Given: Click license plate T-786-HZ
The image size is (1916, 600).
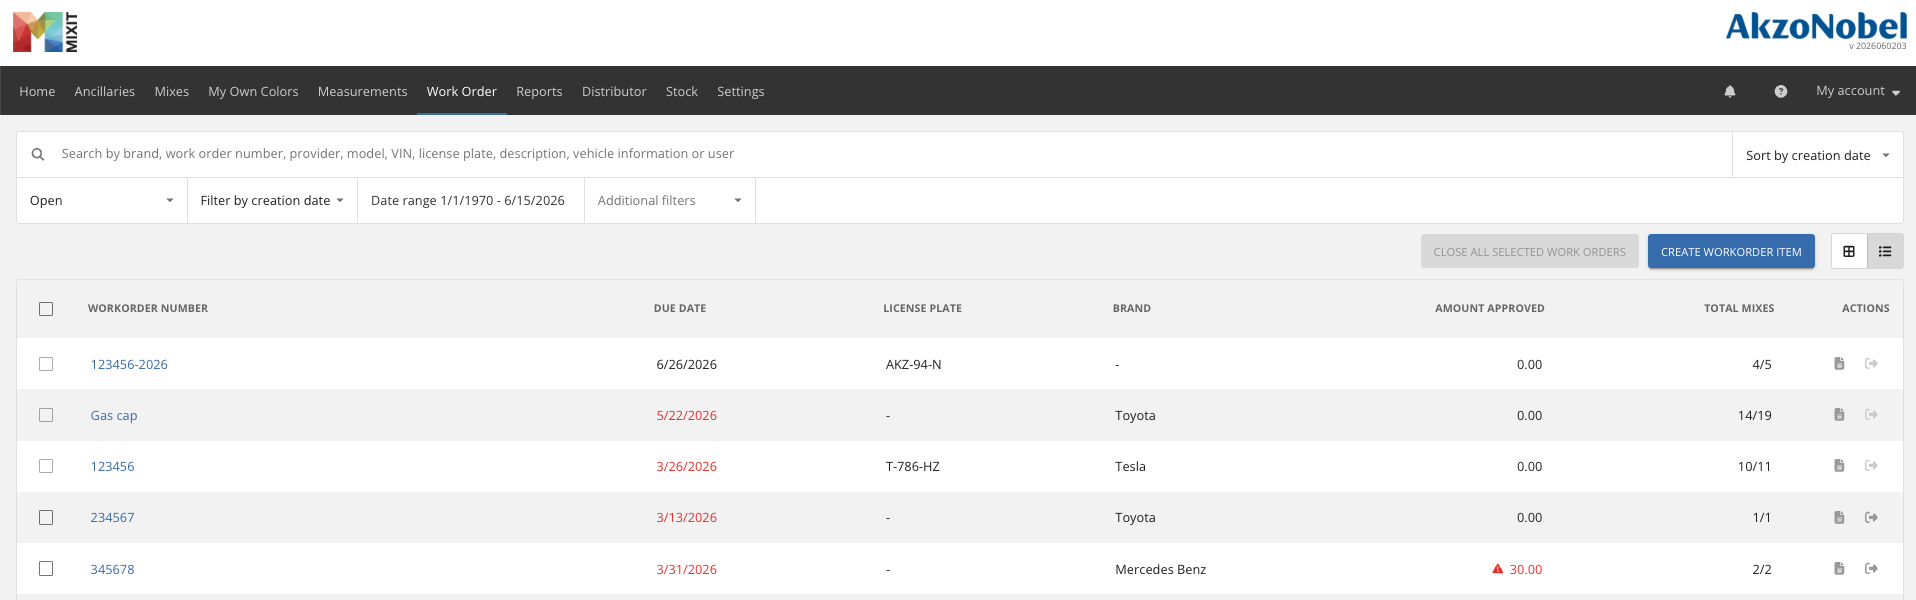Looking at the screenshot, I should coord(912,466).
